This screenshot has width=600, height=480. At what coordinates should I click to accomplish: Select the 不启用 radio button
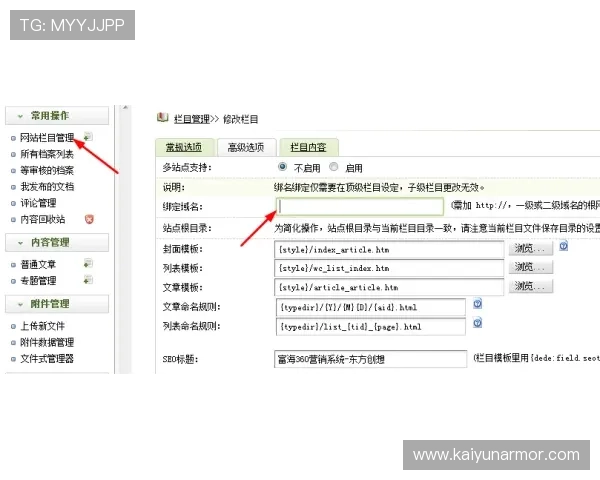282,167
